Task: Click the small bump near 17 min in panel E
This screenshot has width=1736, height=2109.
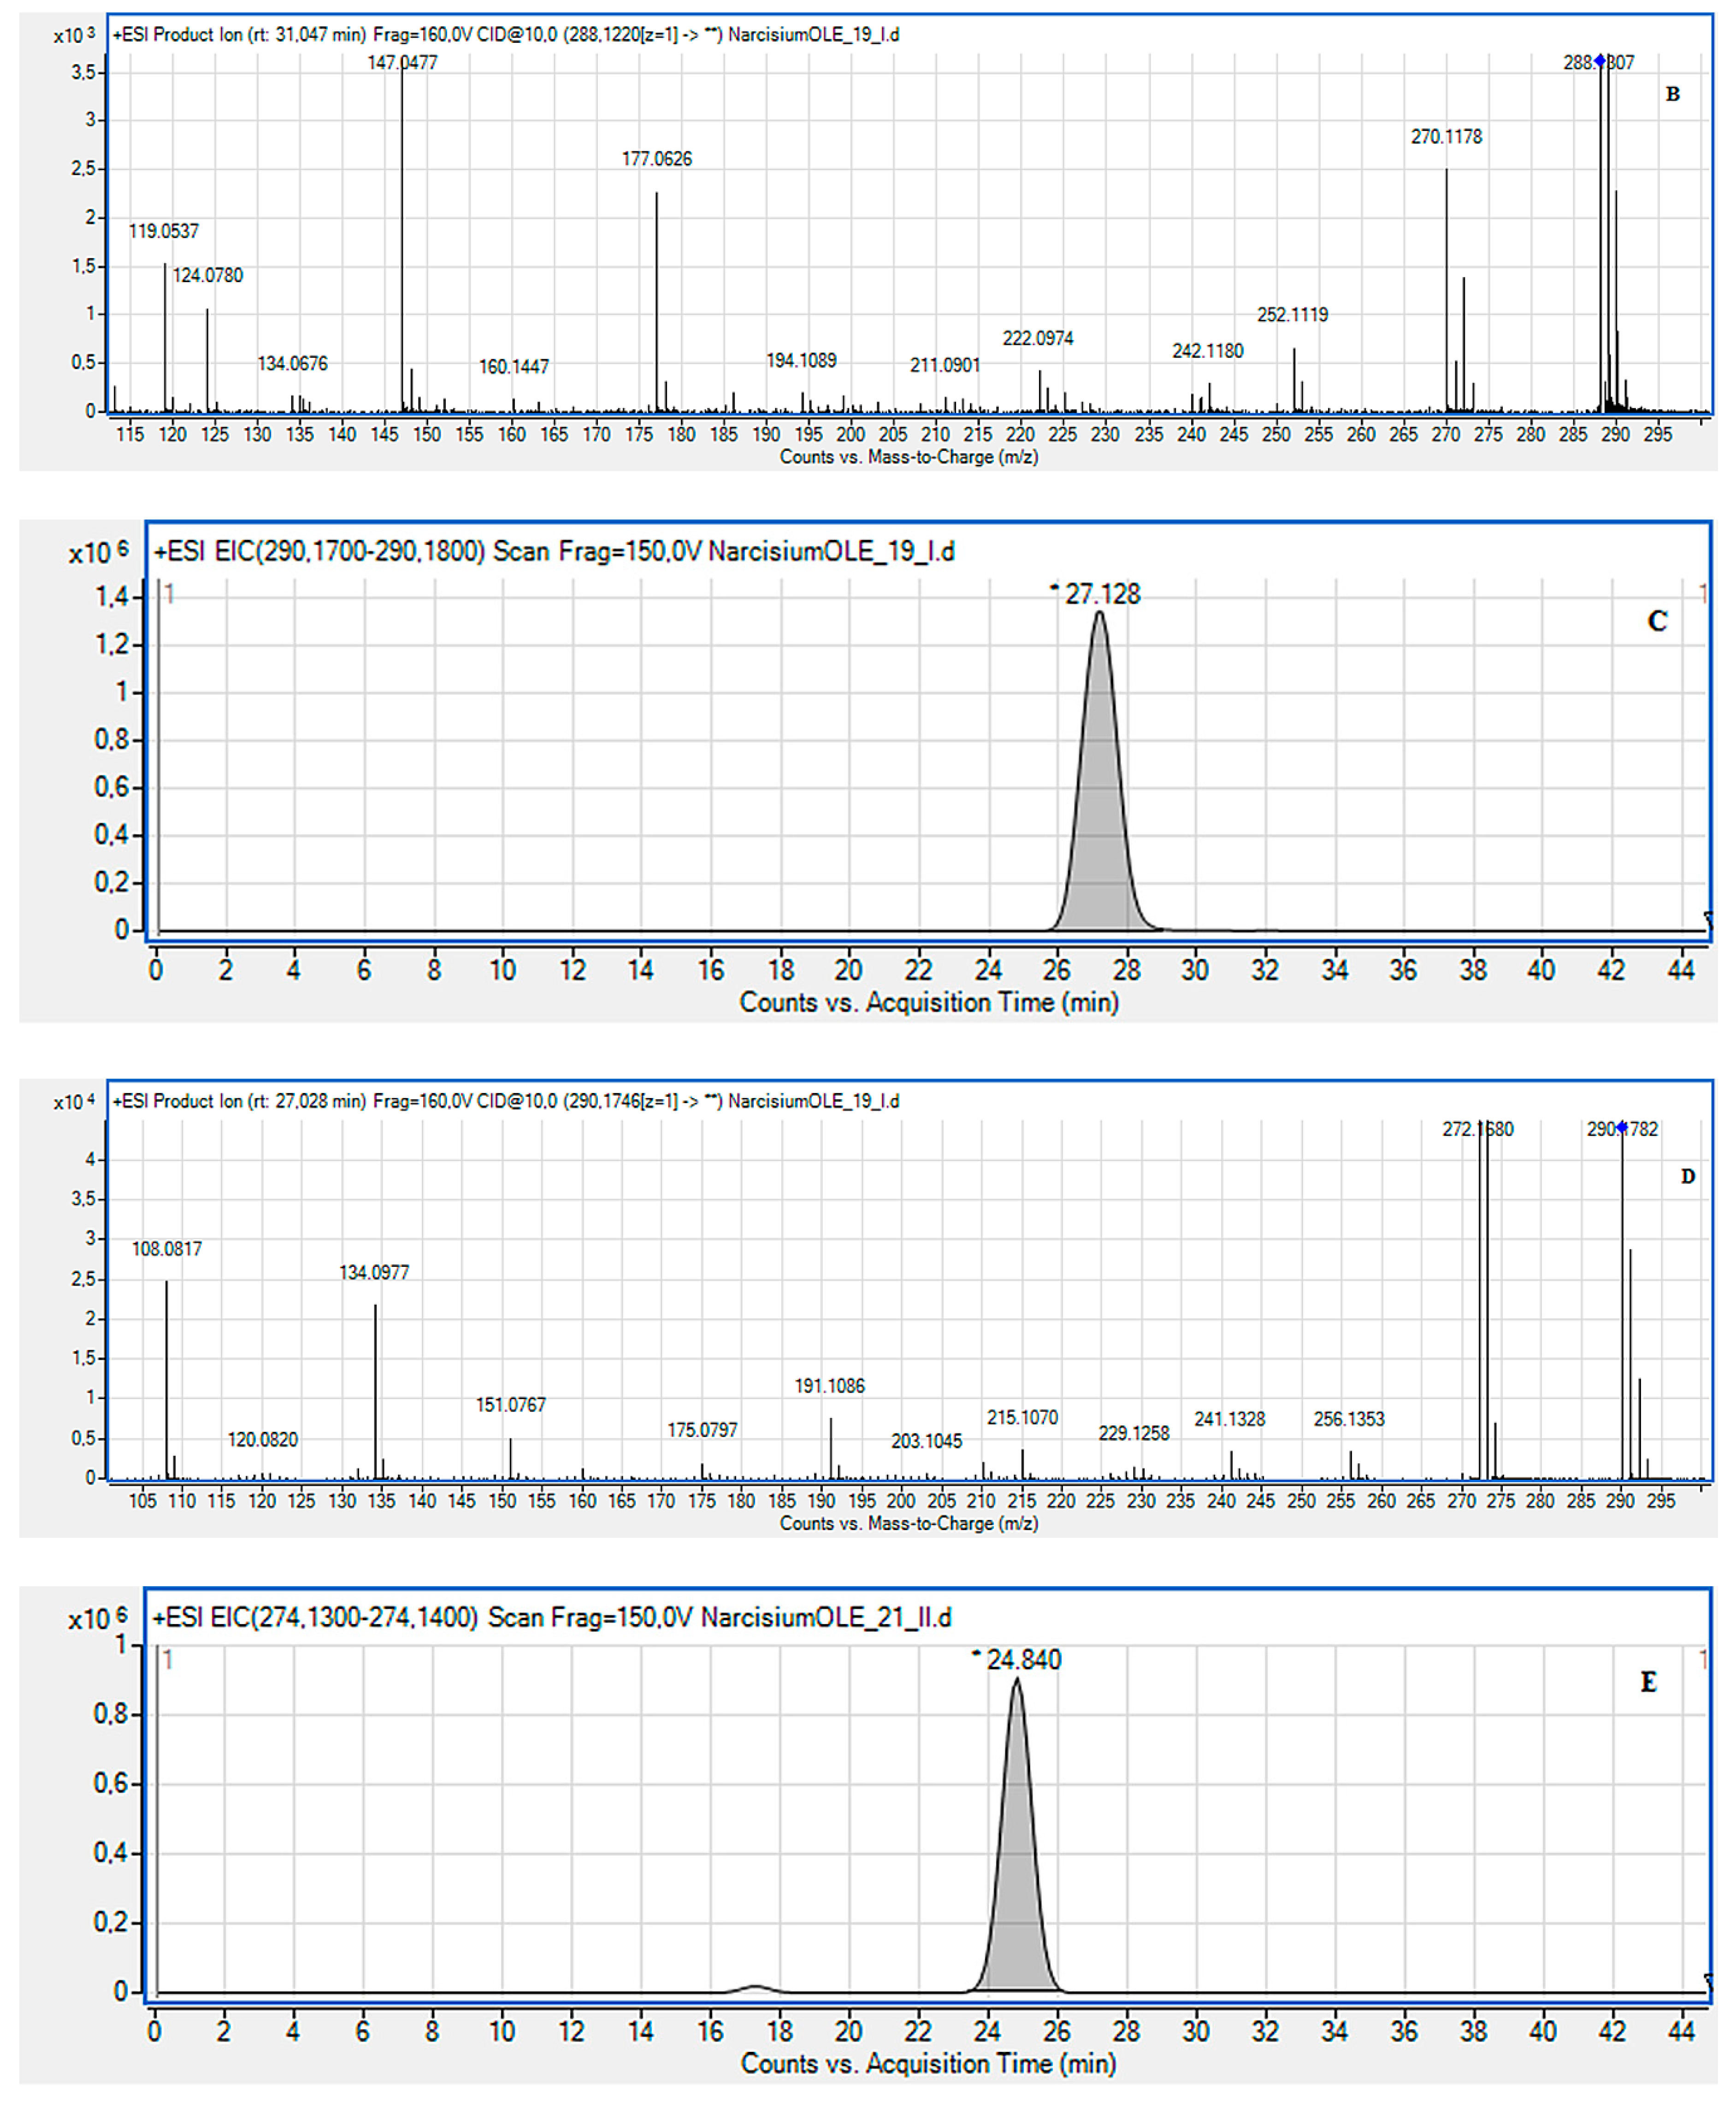Action: pyautogui.click(x=755, y=1987)
